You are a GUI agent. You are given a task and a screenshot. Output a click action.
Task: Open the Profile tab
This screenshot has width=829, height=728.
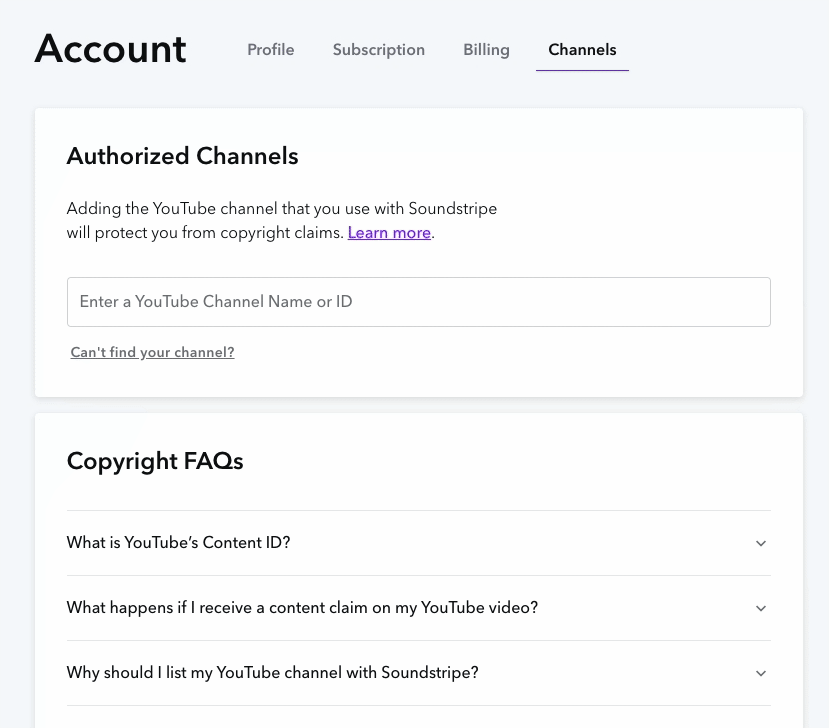coord(271,50)
